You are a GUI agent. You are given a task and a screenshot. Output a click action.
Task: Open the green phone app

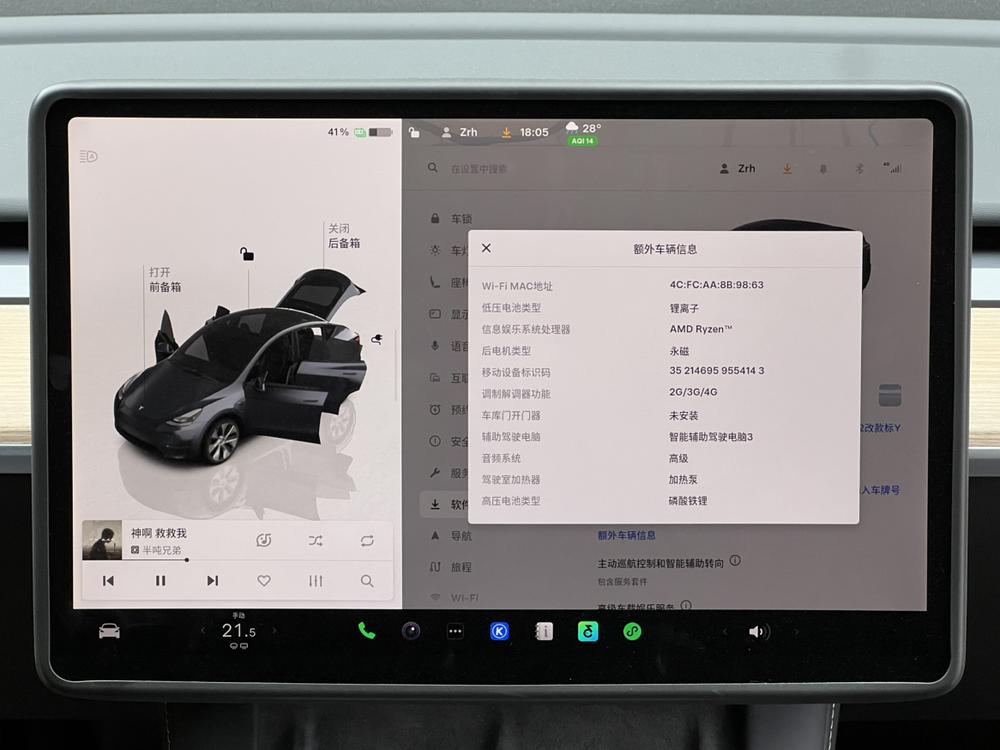pos(367,631)
